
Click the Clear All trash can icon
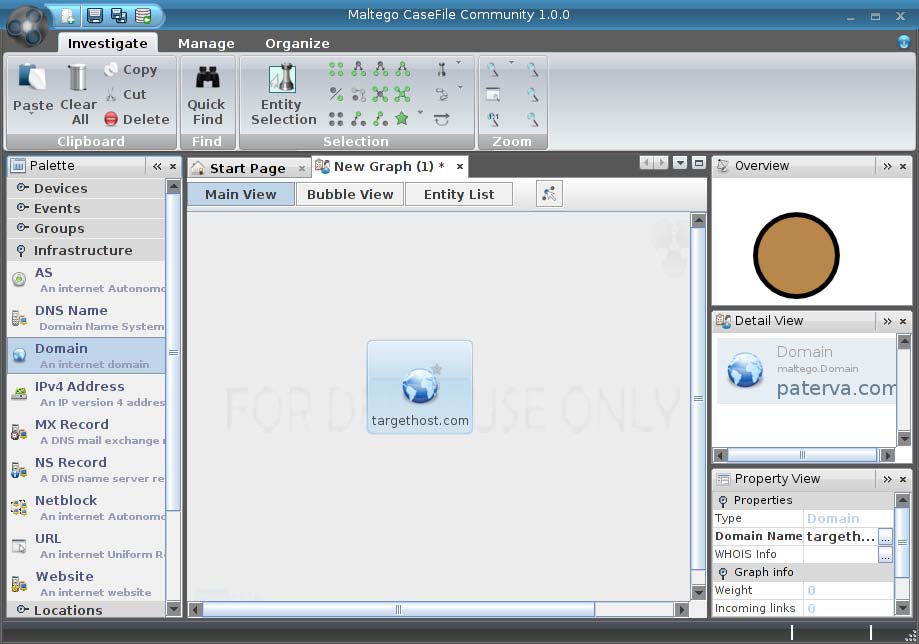[x=78, y=79]
